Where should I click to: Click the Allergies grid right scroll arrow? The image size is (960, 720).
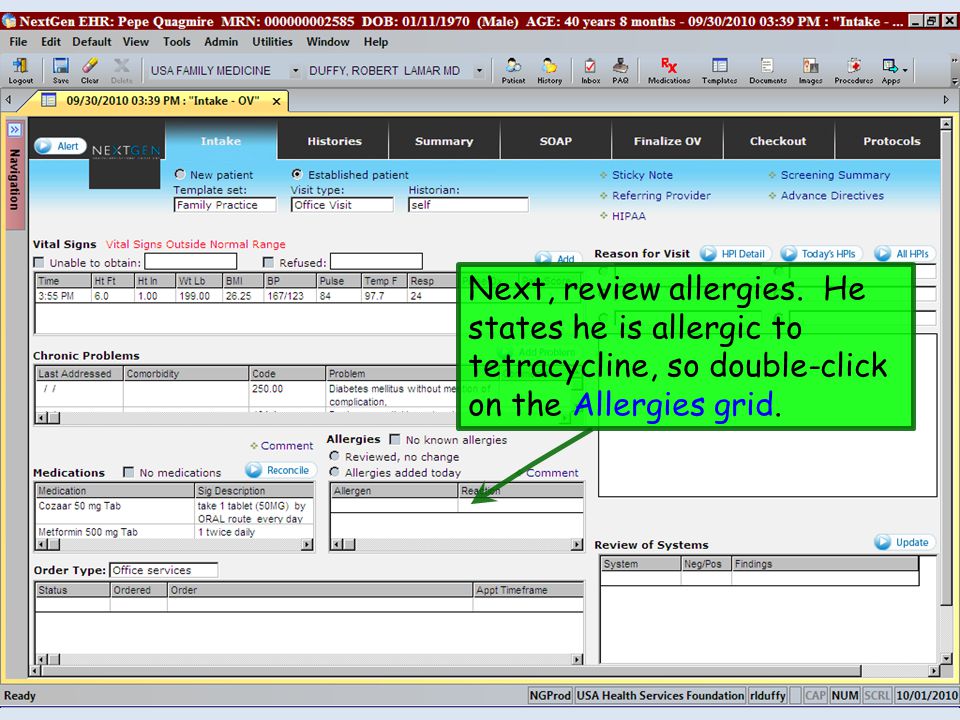(577, 544)
